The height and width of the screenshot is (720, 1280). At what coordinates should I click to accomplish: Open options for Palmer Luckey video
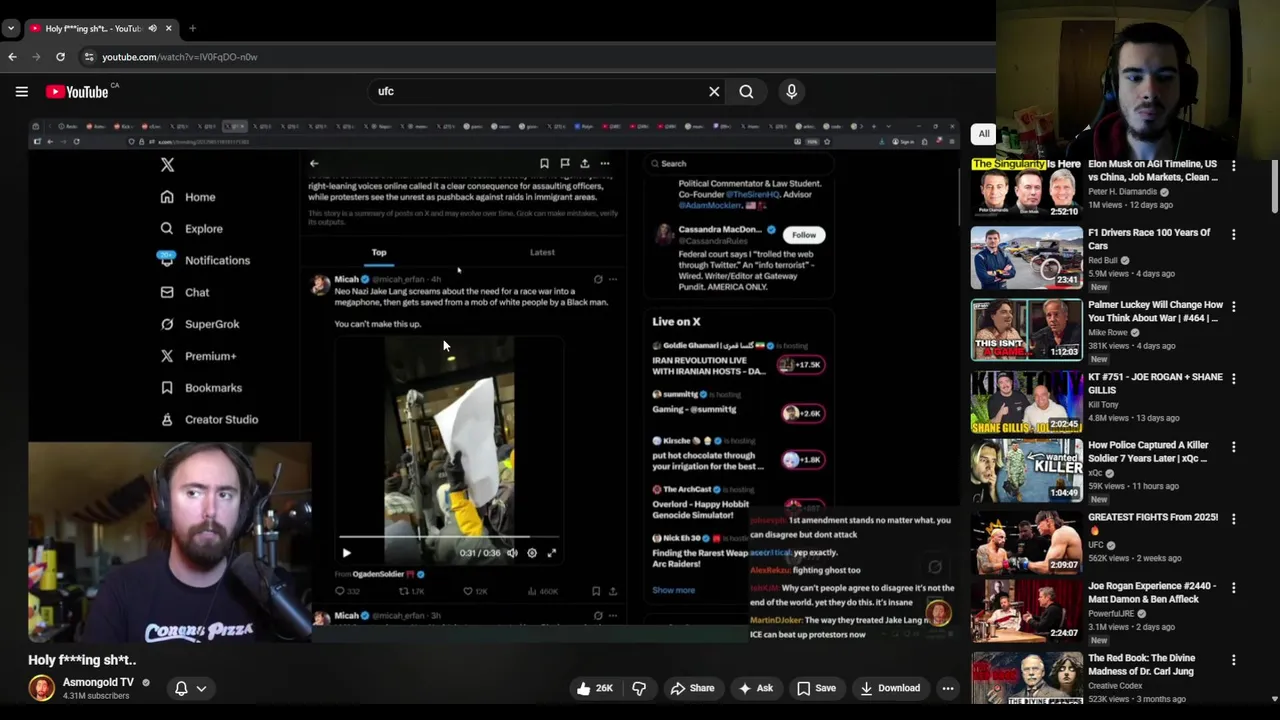(x=1233, y=306)
